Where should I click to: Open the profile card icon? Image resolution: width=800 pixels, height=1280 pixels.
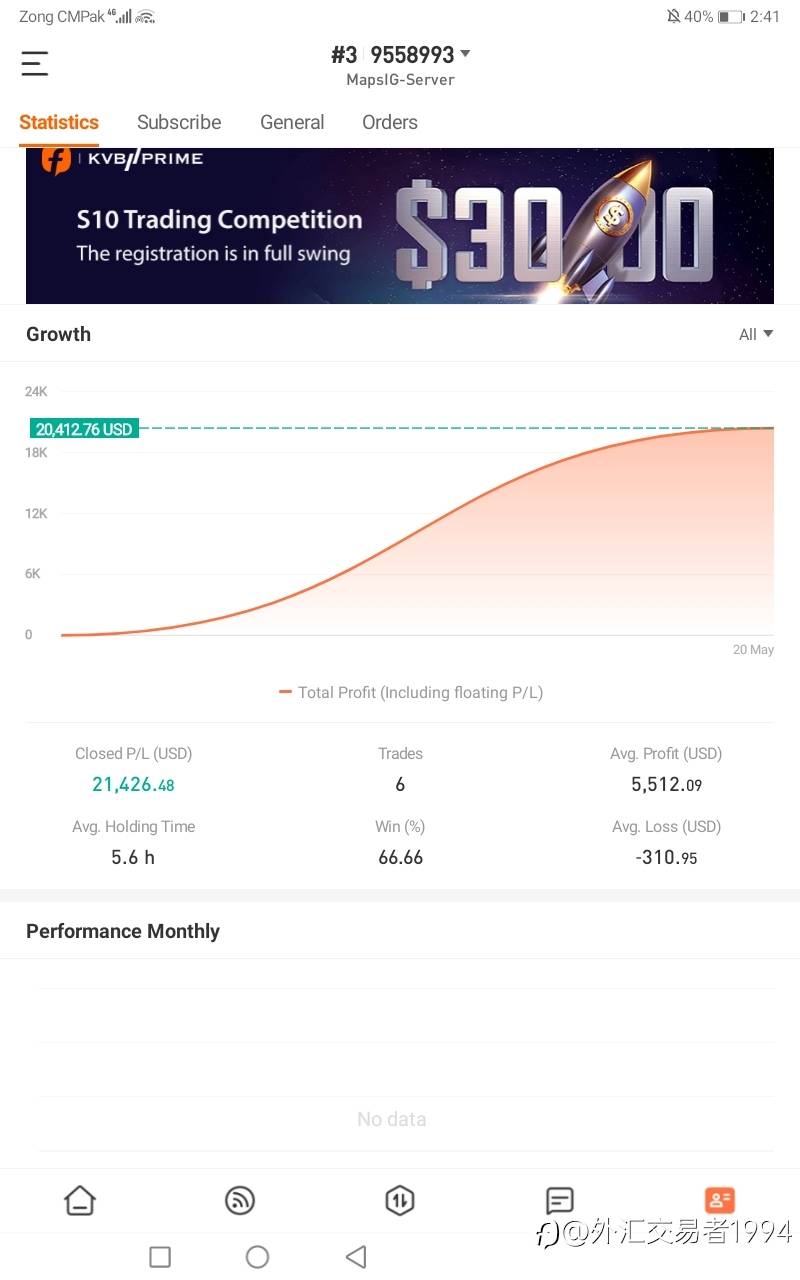(x=719, y=1200)
